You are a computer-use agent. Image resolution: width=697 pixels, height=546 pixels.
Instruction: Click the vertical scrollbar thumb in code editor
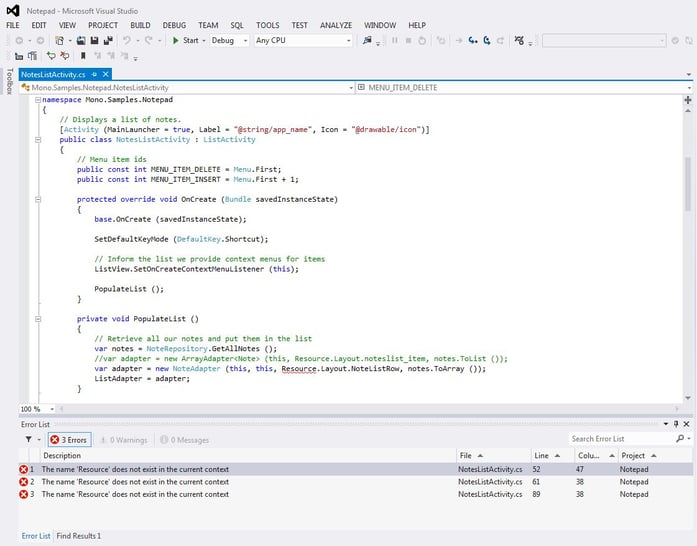[x=688, y=185]
